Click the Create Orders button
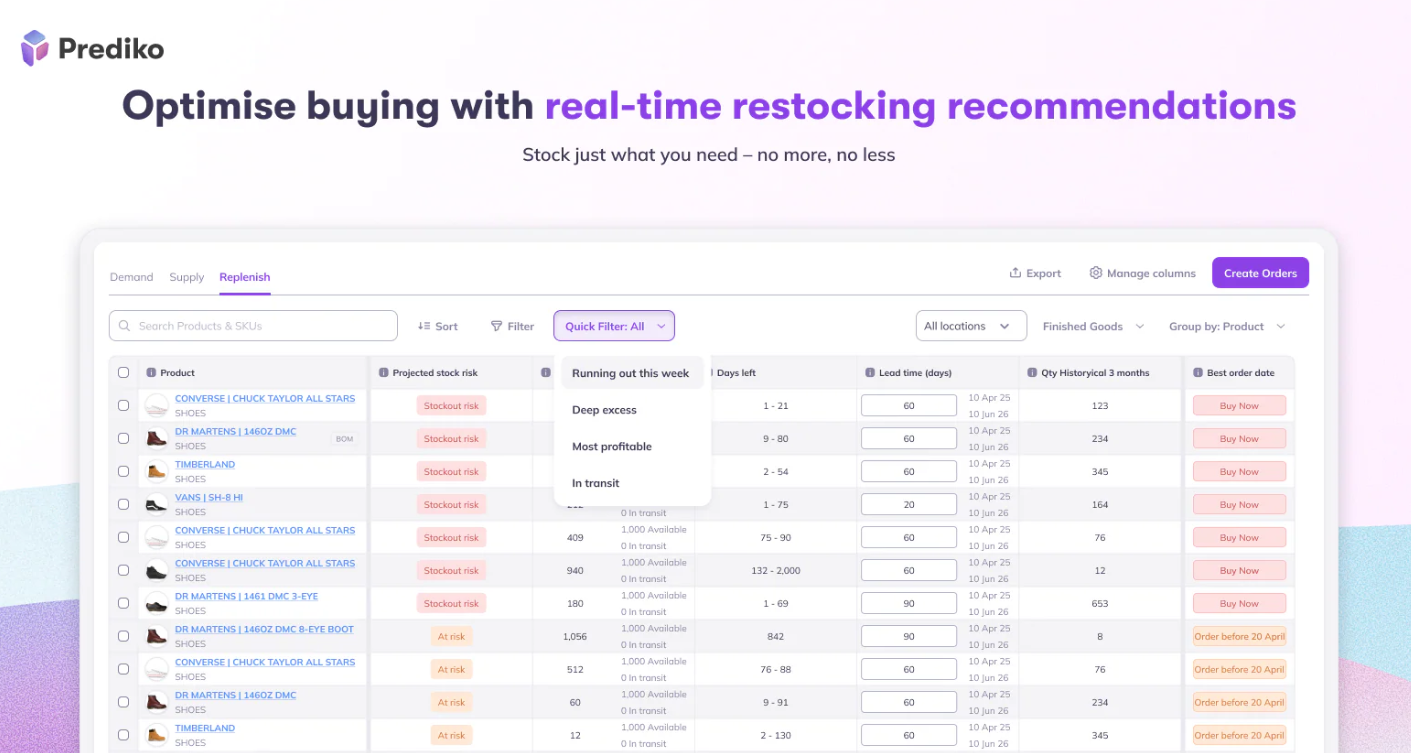 [1260, 273]
